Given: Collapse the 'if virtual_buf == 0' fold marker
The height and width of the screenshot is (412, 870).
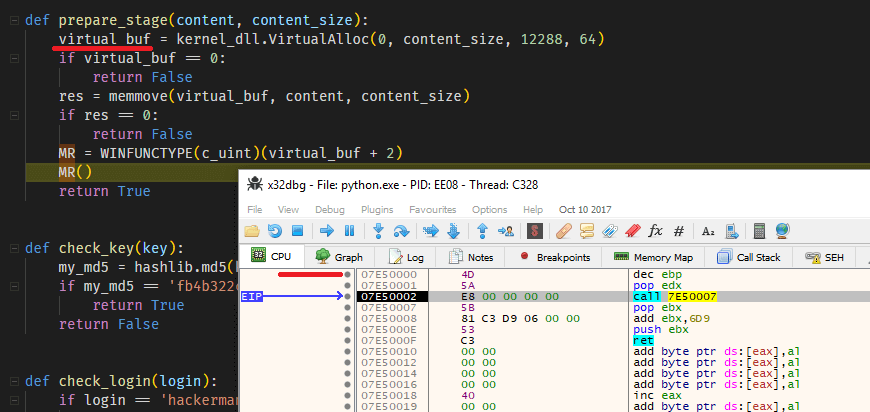Looking at the screenshot, I should pyautogui.click(x=14, y=58).
